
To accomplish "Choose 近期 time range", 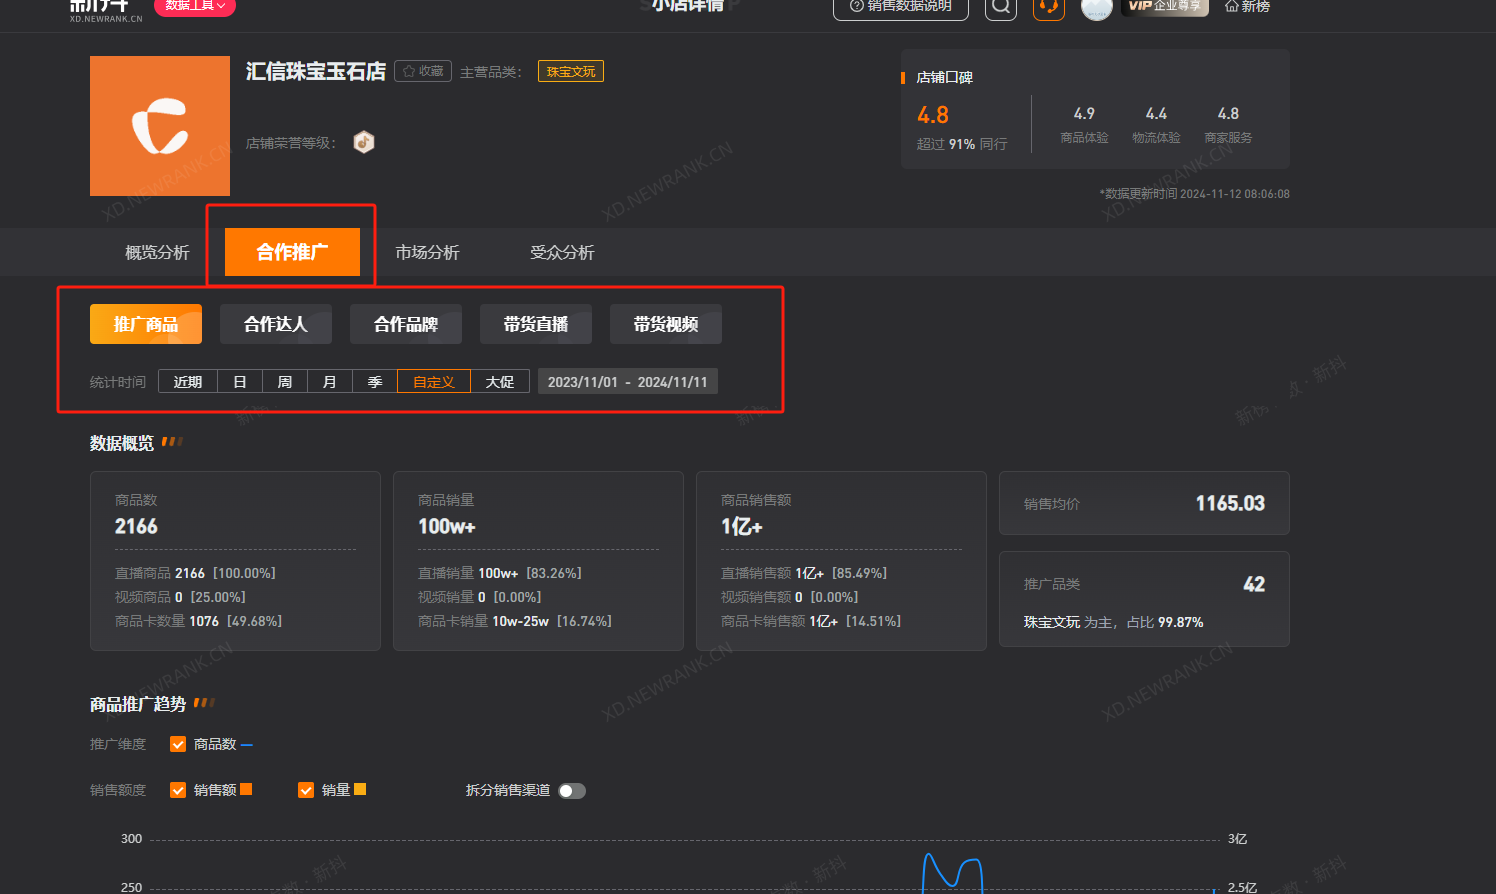I will coord(188,382).
